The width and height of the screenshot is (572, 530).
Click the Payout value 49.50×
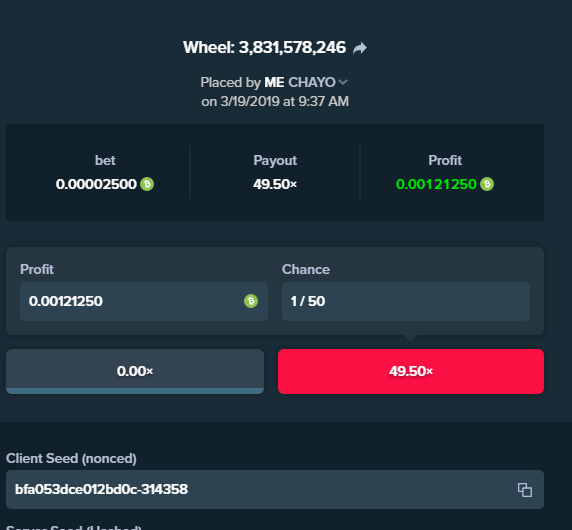(x=275, y=184)
